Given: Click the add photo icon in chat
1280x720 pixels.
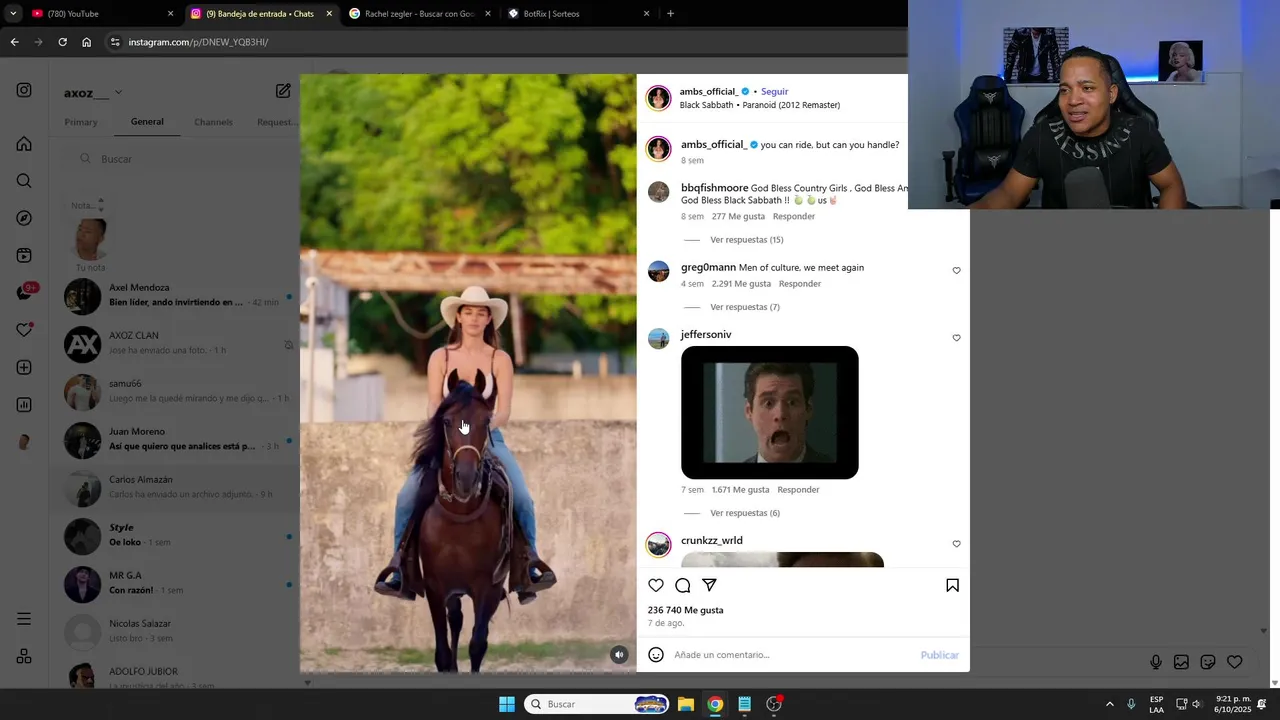Looking at the screenshot, I should pyautogui.click(x=1181, y=662).
